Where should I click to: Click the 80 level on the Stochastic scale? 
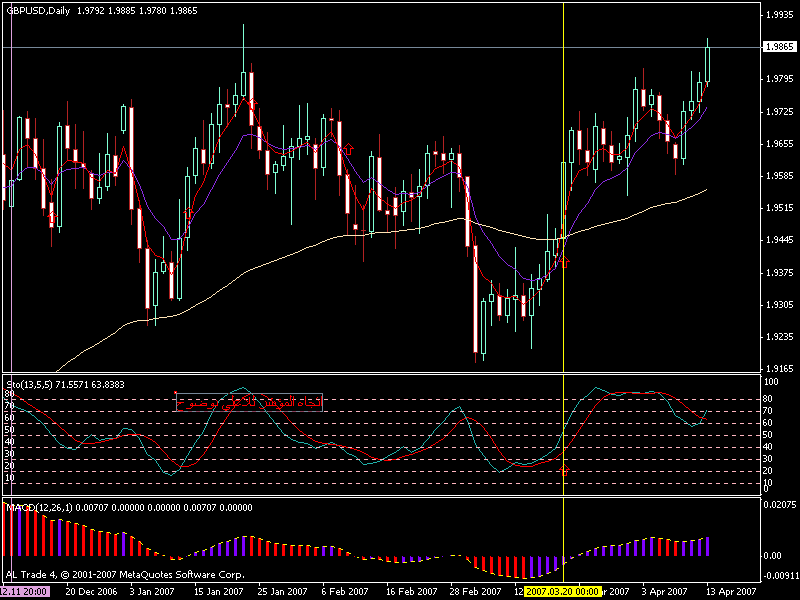point(768,399)
